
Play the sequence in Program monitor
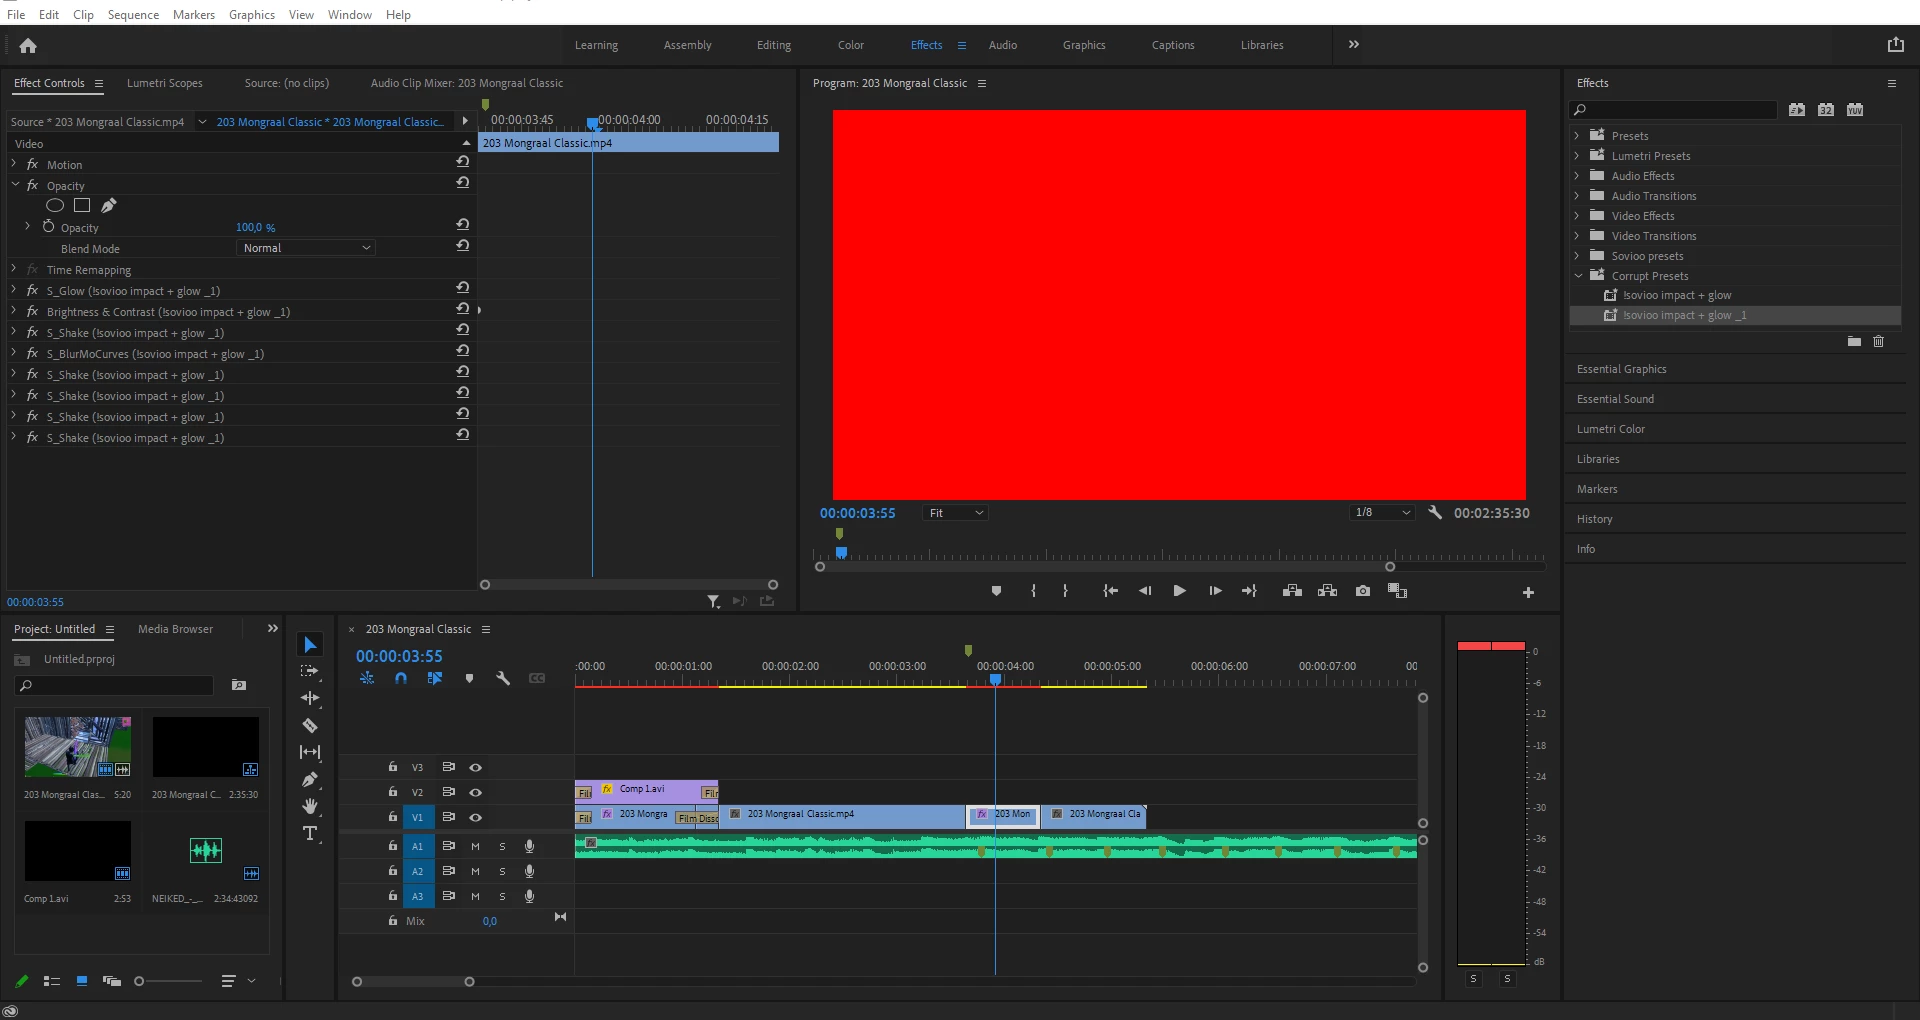tap(1179, 591)
